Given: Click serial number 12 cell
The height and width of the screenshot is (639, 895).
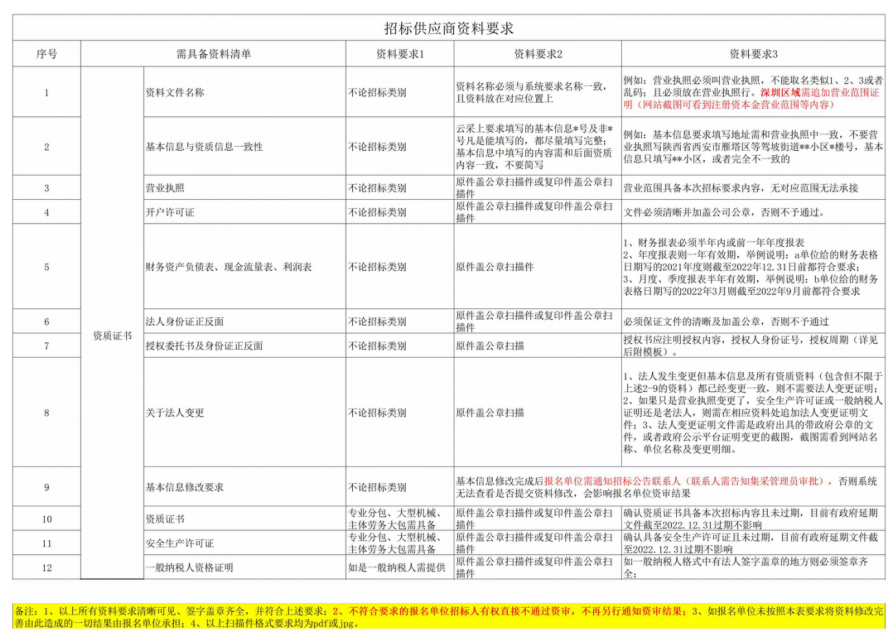Looking at the screenshot, I should pos(47,567).
